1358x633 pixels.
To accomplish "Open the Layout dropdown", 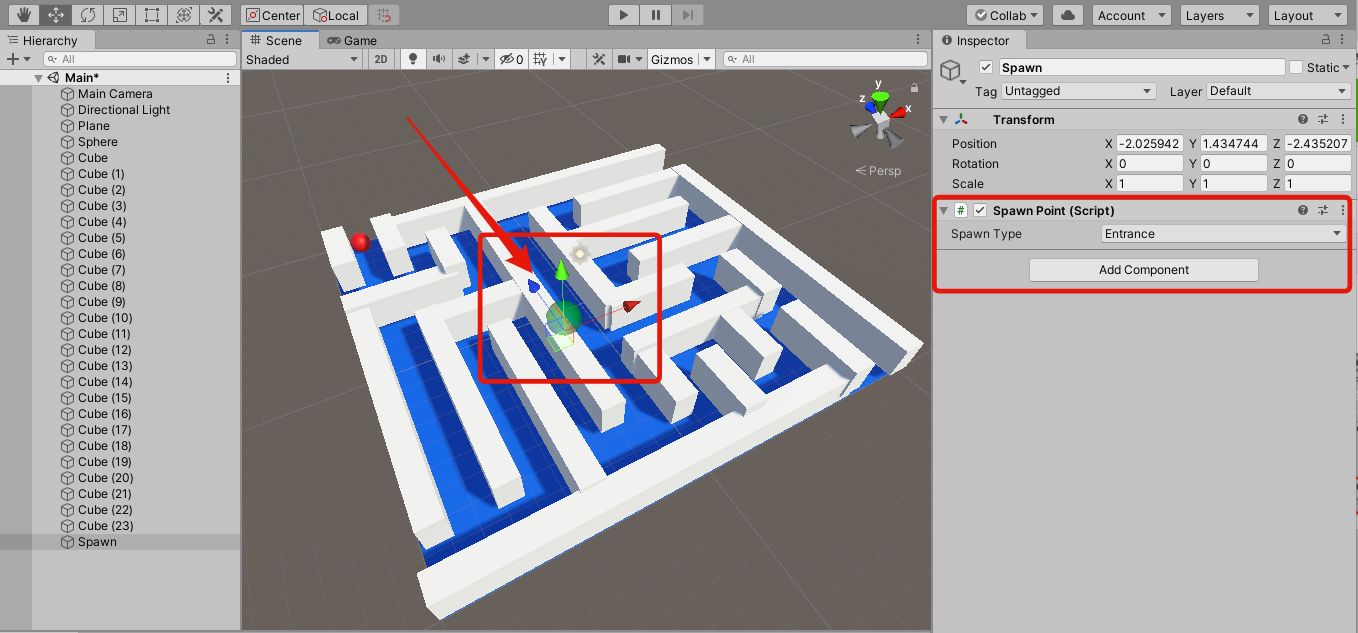I will (x=1308, y=15).
